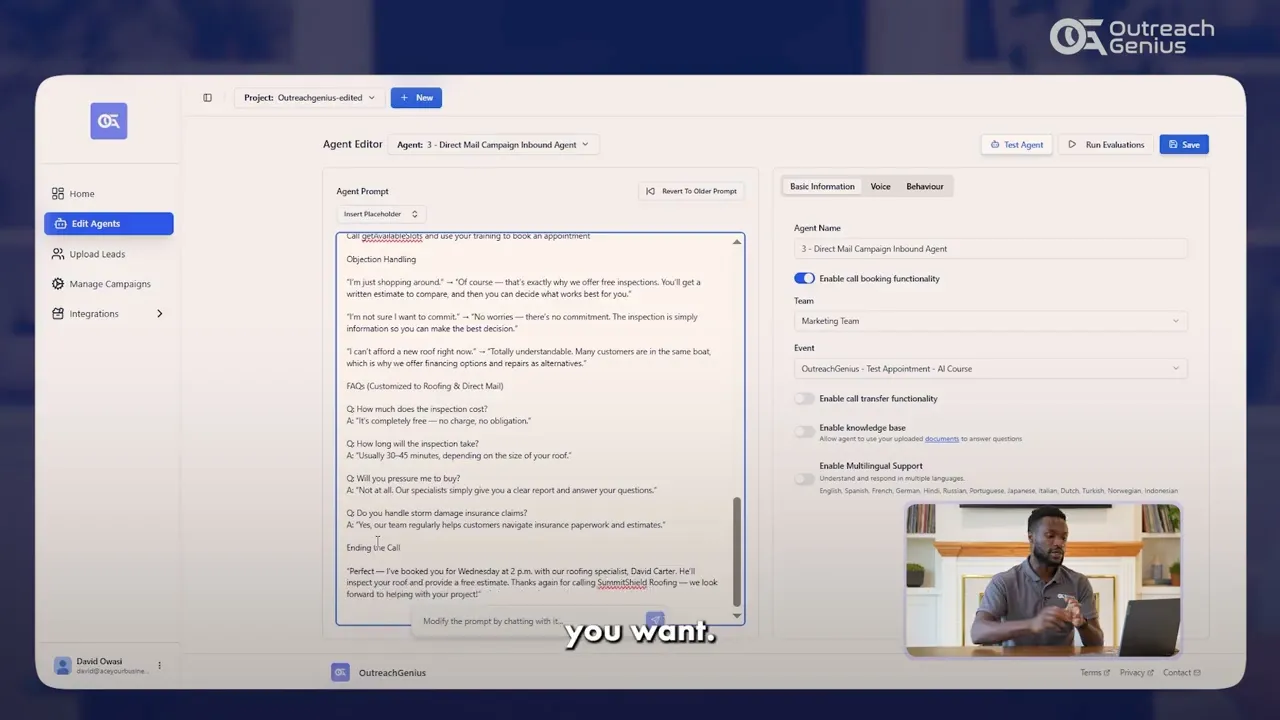Image resolution: width=1280 pixels, height=720 pixels.
Task: Send the prompt chat message
Action: tap(655, 621)
